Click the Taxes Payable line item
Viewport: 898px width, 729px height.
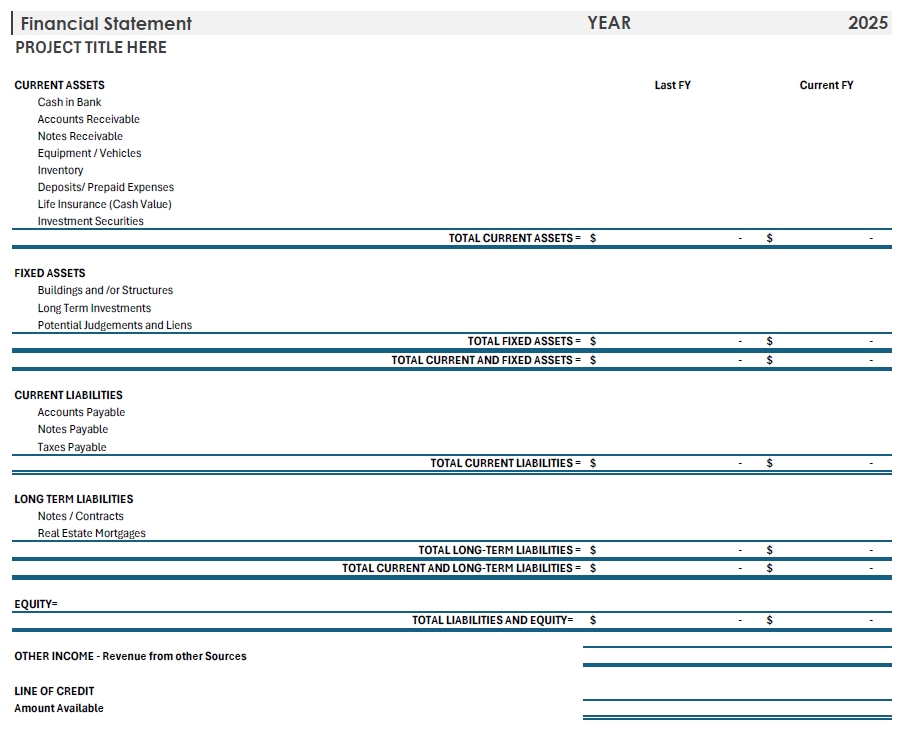point(71,447)
